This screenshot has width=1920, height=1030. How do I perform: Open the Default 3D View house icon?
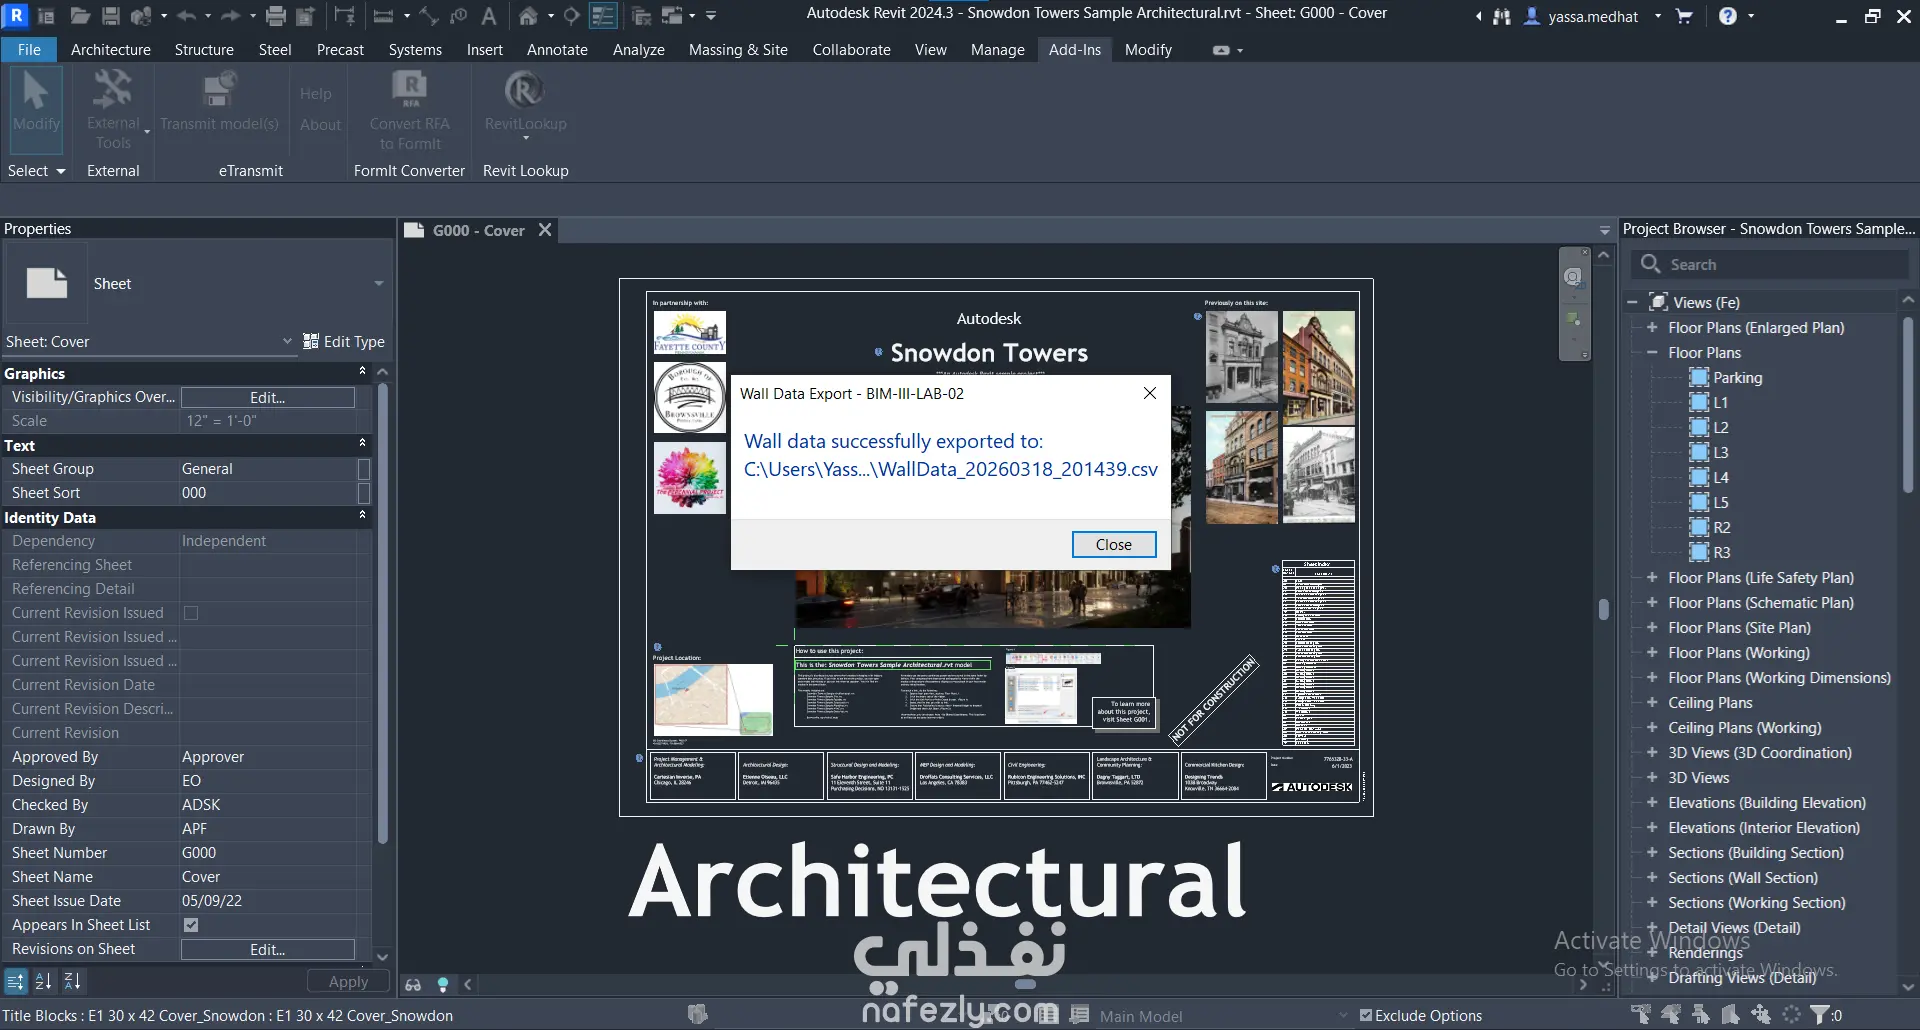pyautogui.click(x=528, y=16)
